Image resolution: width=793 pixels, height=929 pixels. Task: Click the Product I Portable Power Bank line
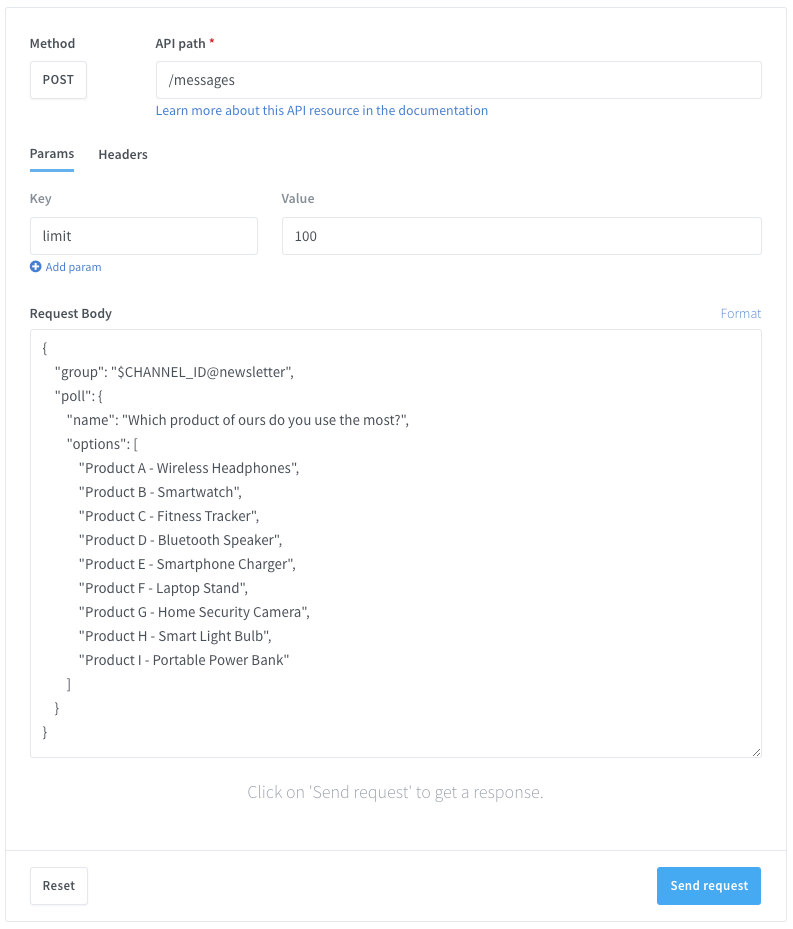(184, 660)
